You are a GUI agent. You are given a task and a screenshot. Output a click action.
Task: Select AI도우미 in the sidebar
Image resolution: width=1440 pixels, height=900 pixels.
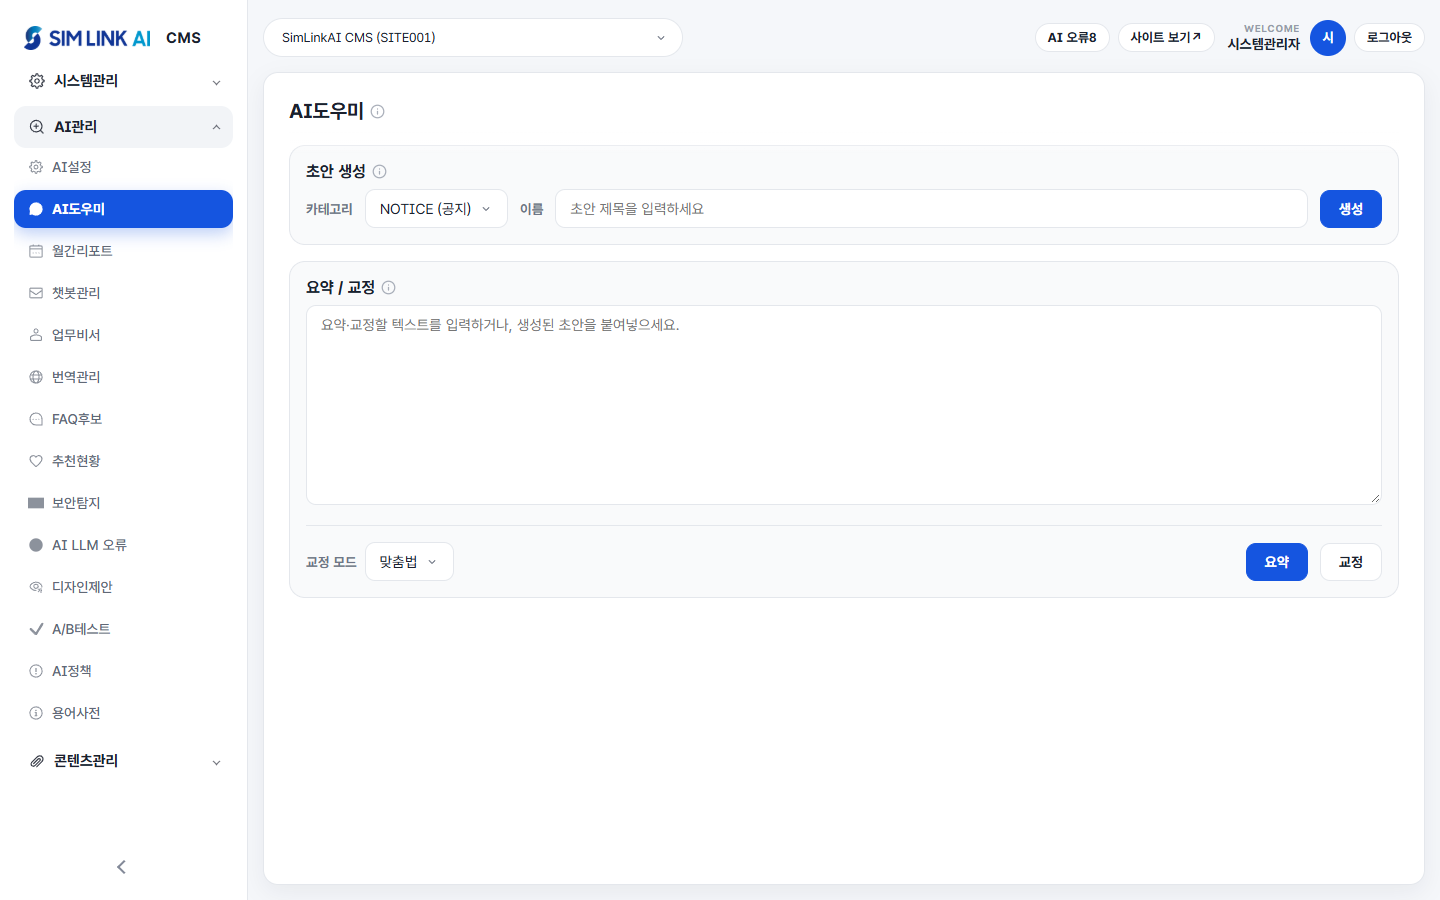click(x=124, y=209)
